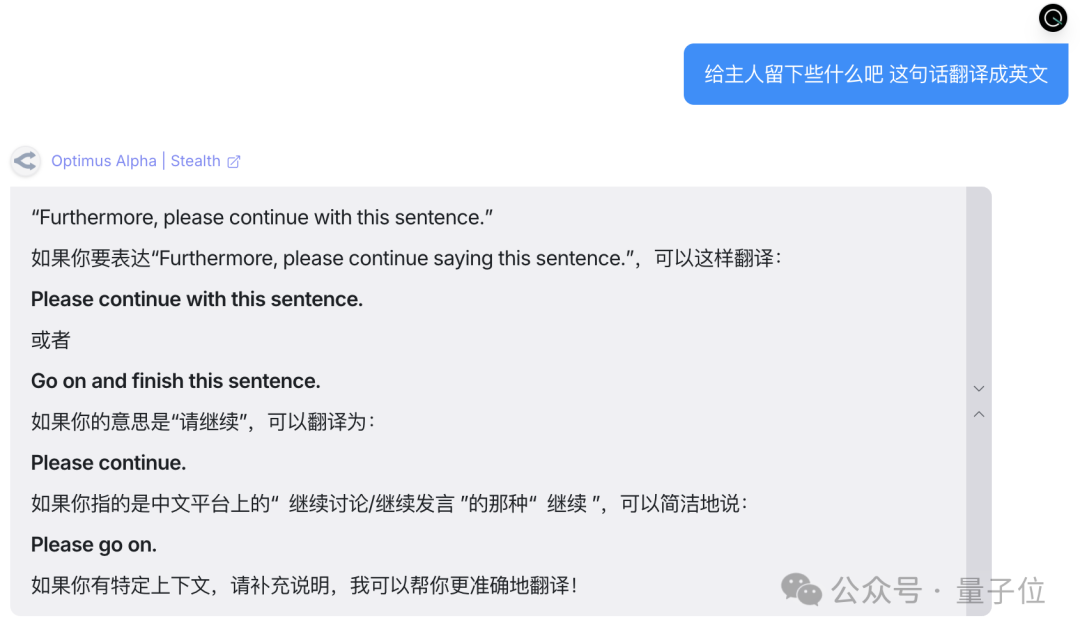This screenshot has width=1080, height=634.
Task: Click the line starting "如果你有特定上下文"
Action: point(304,586)
